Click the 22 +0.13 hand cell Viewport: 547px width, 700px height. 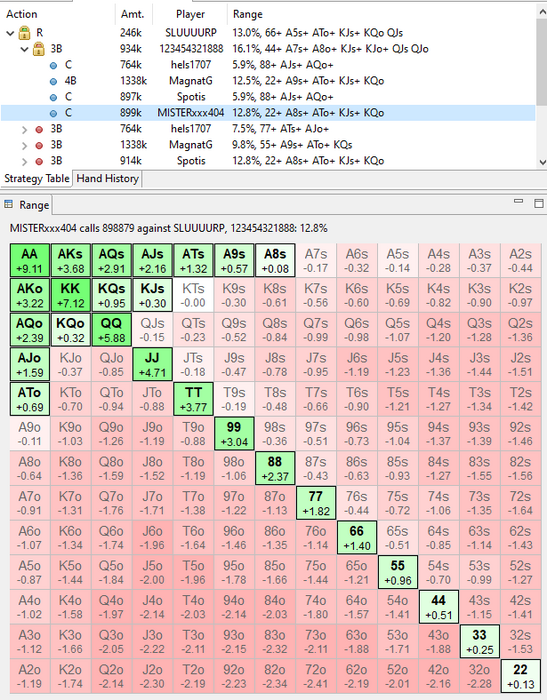point(521,675)
